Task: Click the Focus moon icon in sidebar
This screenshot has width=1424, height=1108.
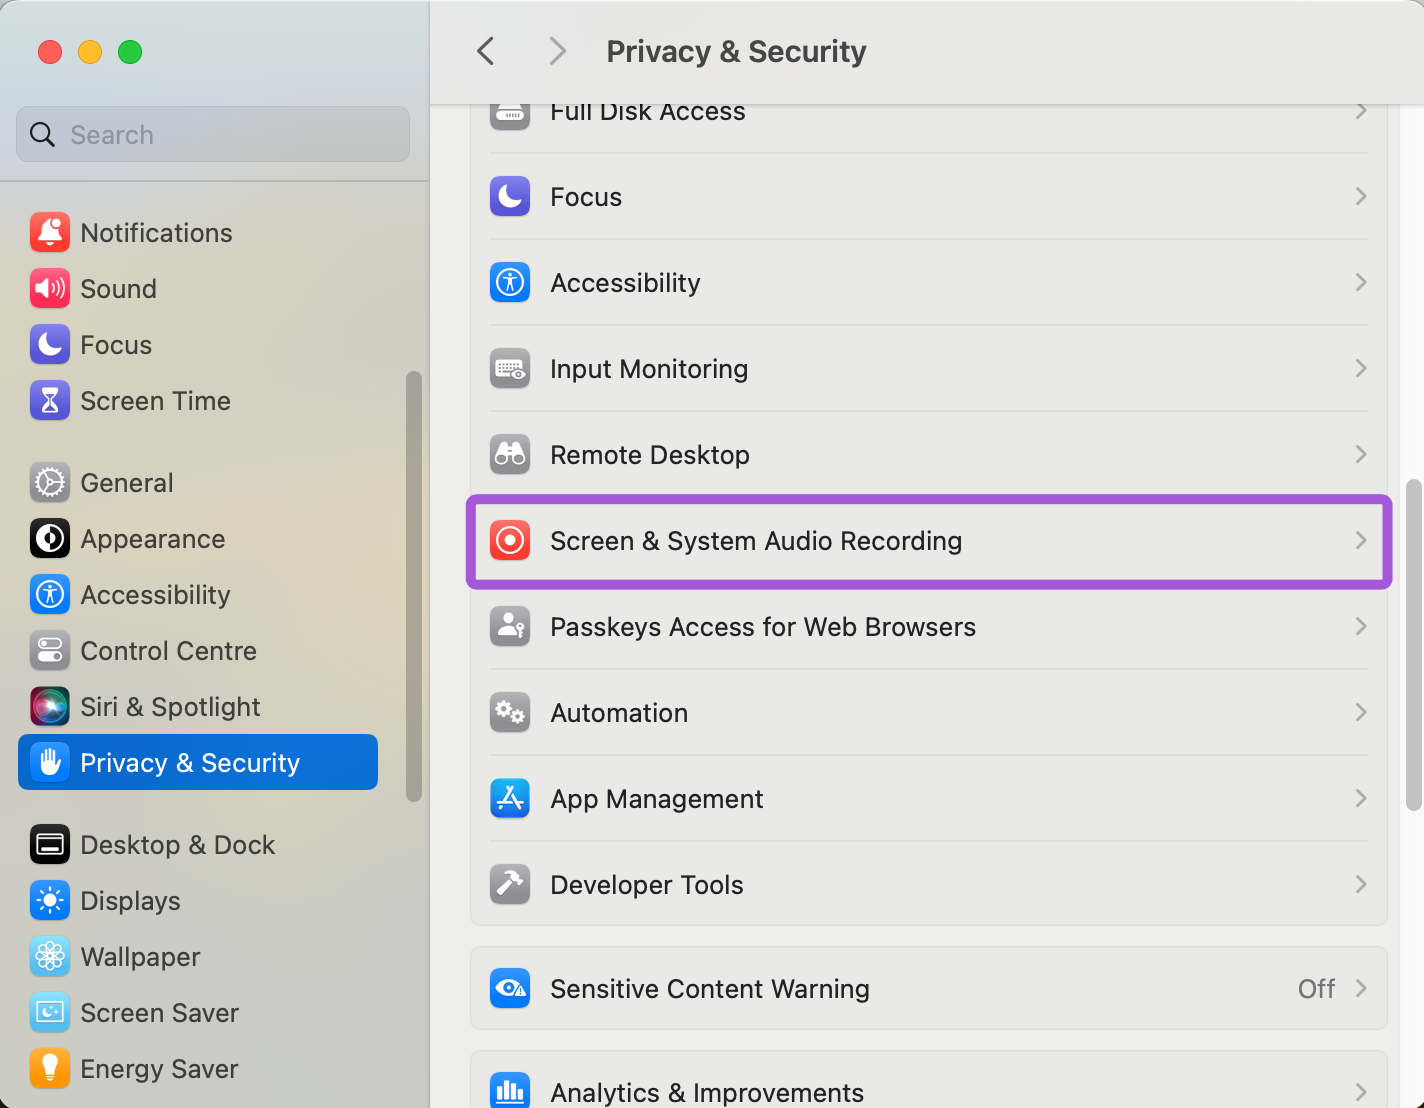Action: [x=50, y=344]
